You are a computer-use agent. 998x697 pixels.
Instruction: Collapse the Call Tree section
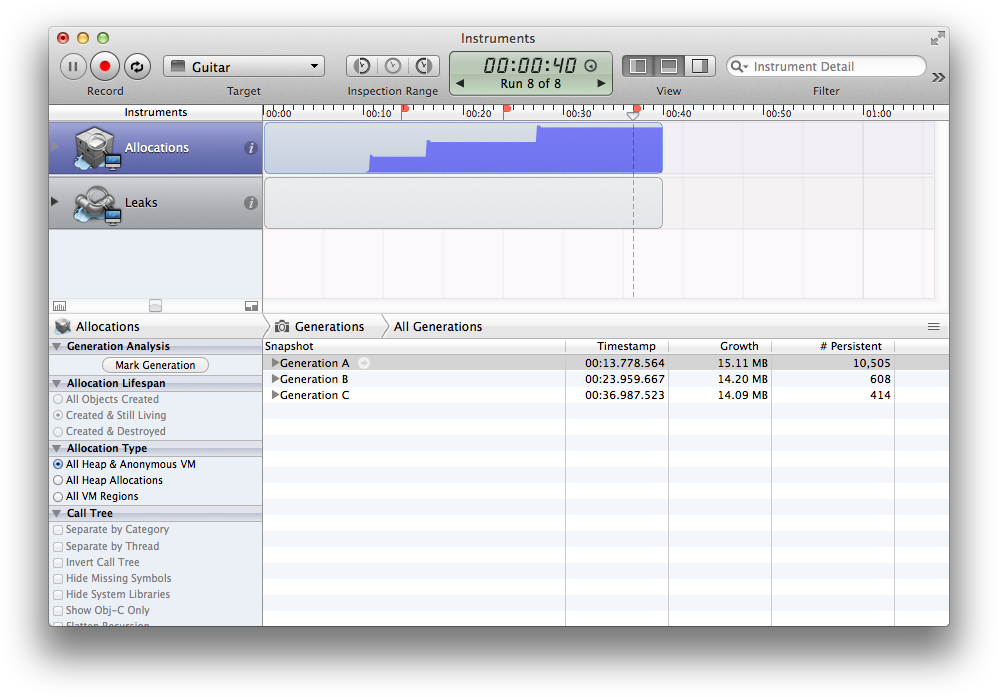click(x=57, y=513)
